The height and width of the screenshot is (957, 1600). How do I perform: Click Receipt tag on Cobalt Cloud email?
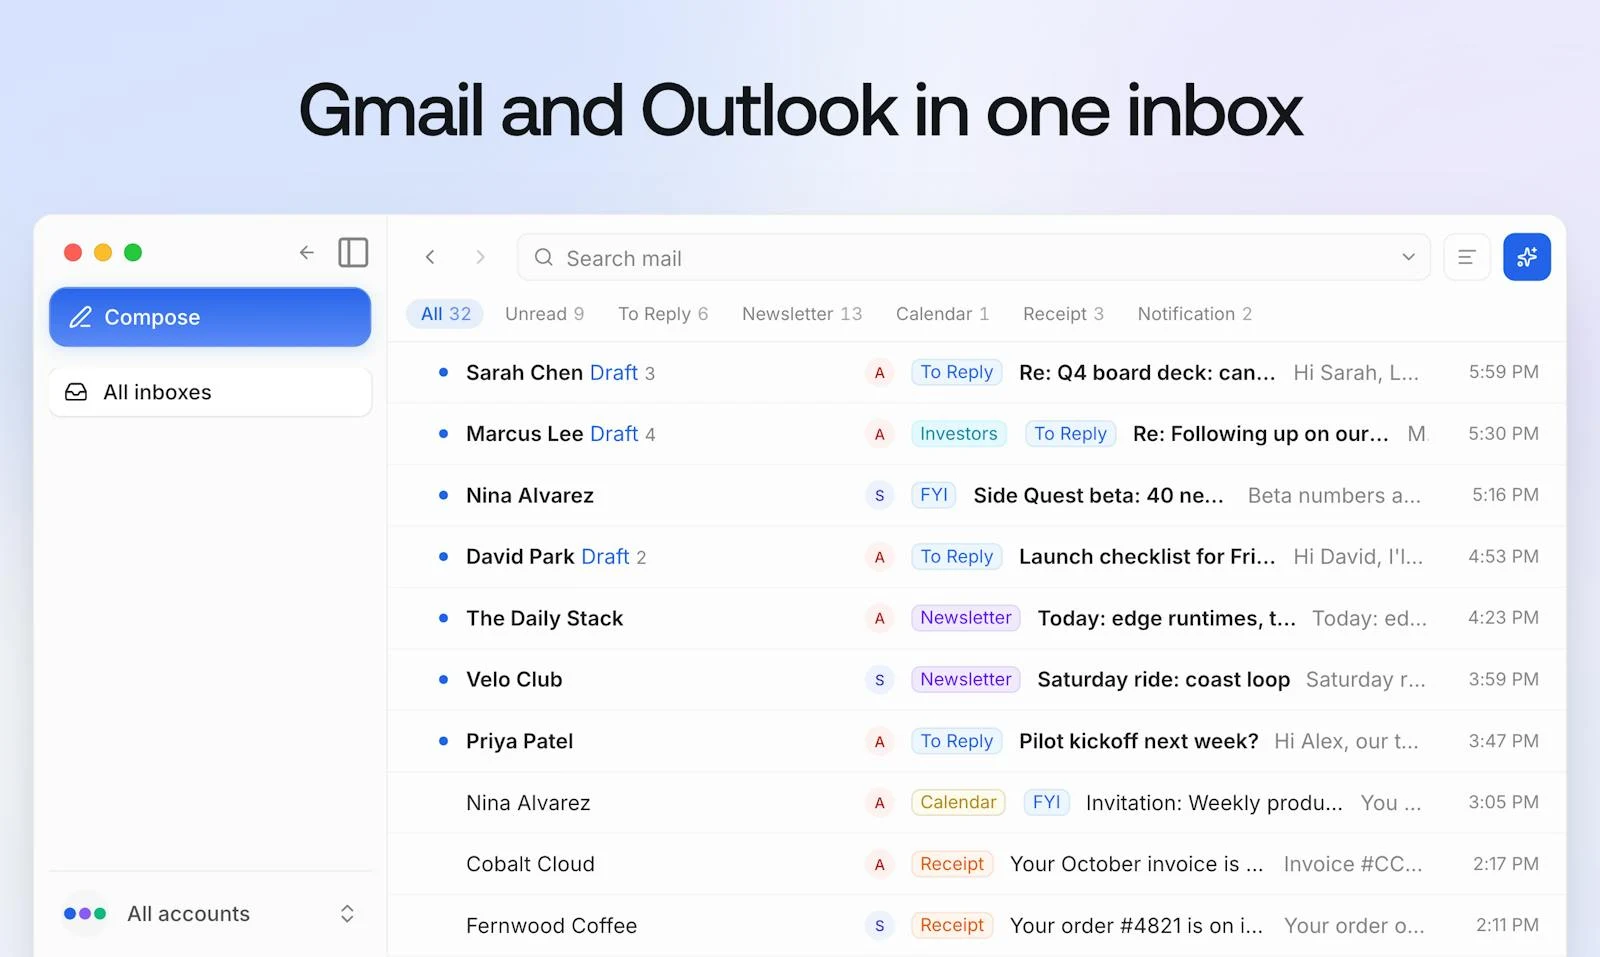click(951, 864)
